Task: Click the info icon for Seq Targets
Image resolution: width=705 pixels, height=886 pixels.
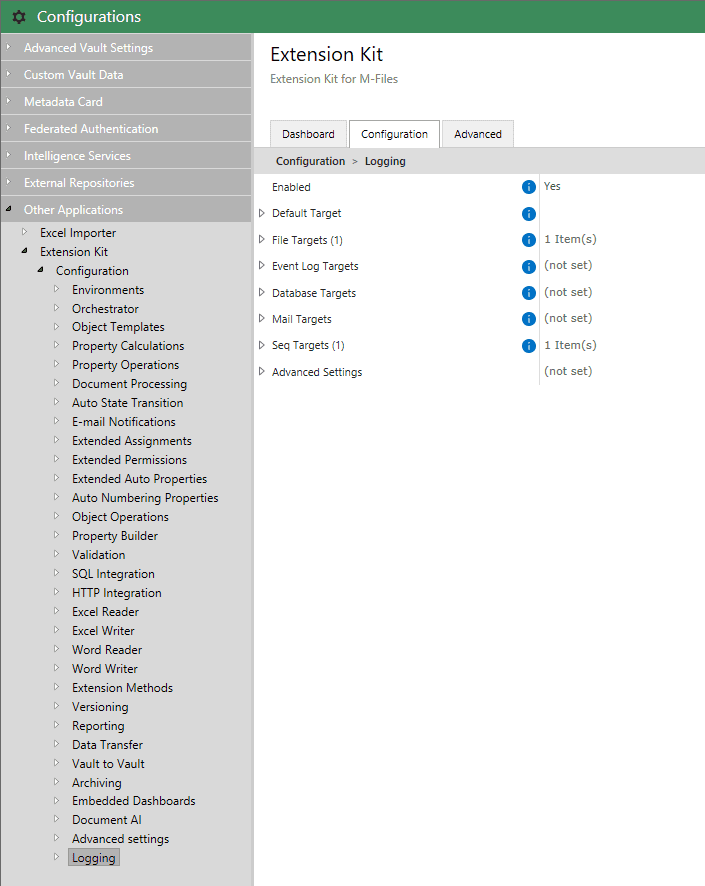Action: [529, 346]
